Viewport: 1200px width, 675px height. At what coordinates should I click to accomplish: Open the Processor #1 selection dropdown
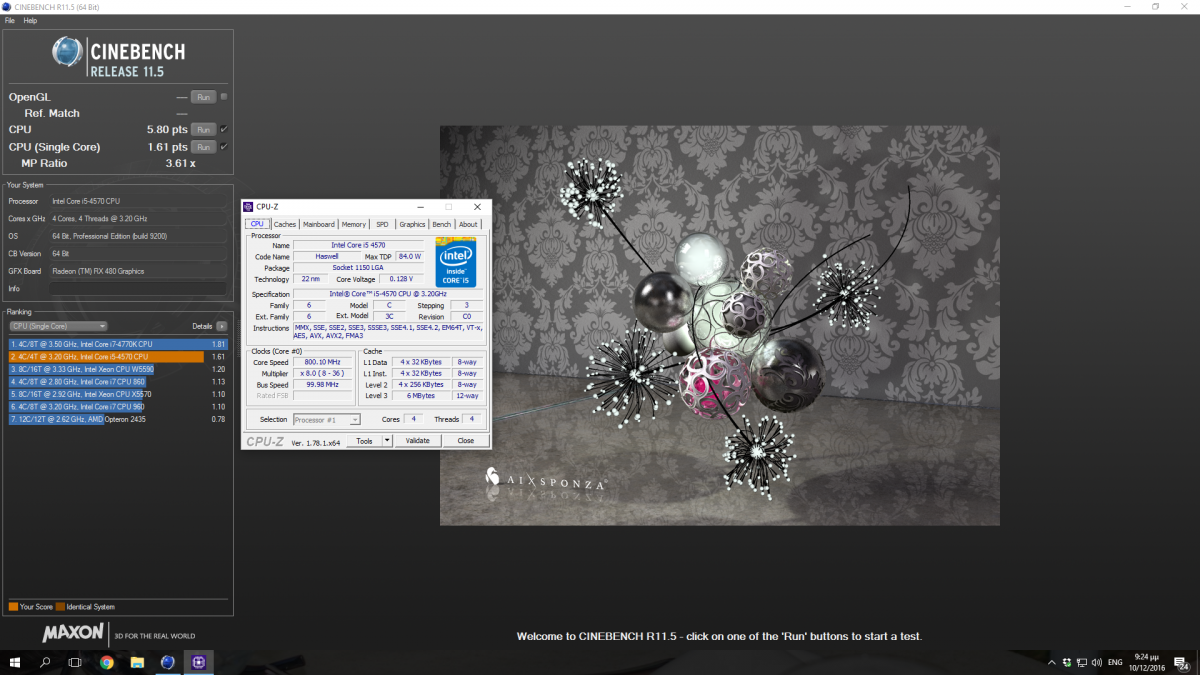326,420
